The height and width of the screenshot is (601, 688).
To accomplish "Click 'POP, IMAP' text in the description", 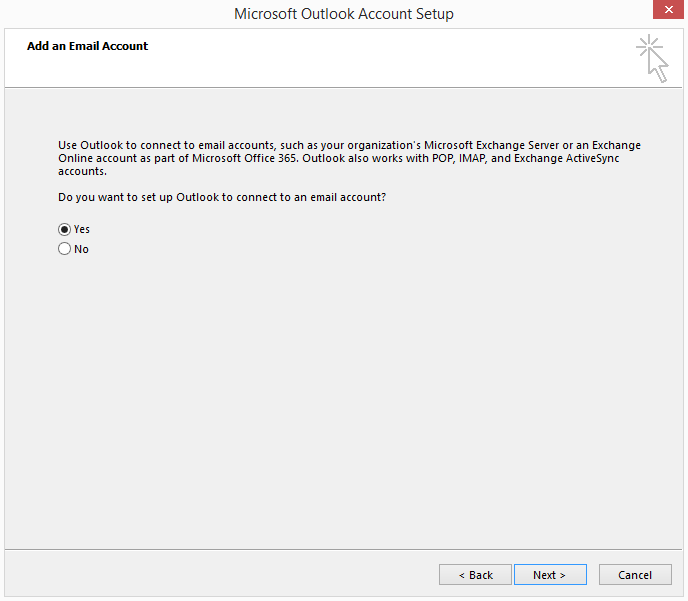I will tap(436, 159).
